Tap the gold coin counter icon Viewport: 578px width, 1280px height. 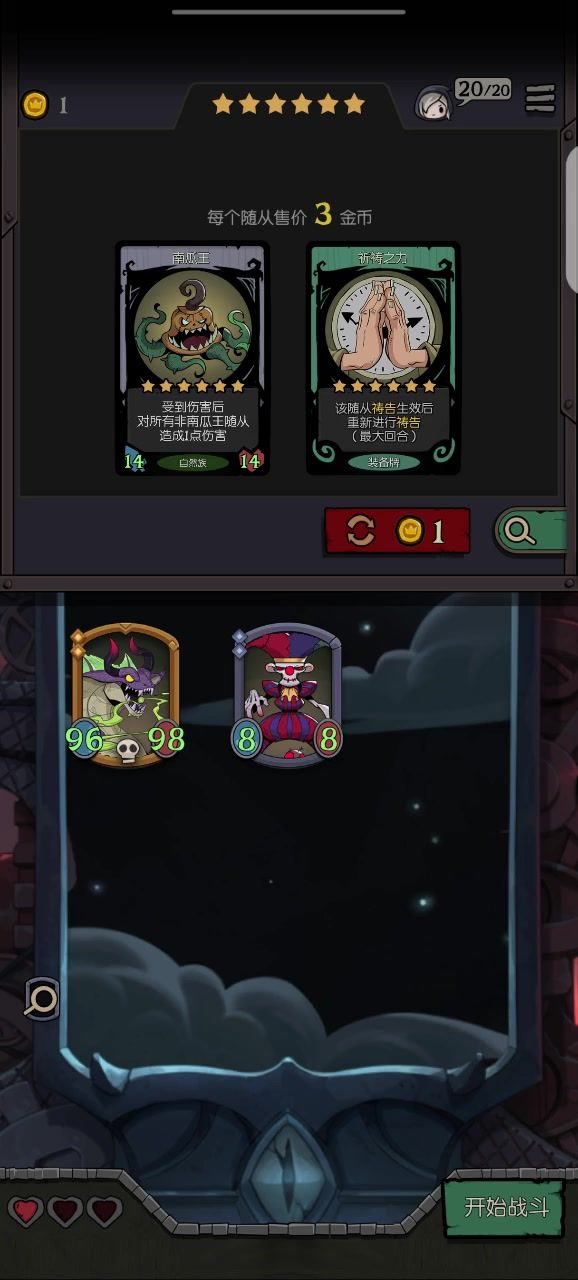point(35,105)
